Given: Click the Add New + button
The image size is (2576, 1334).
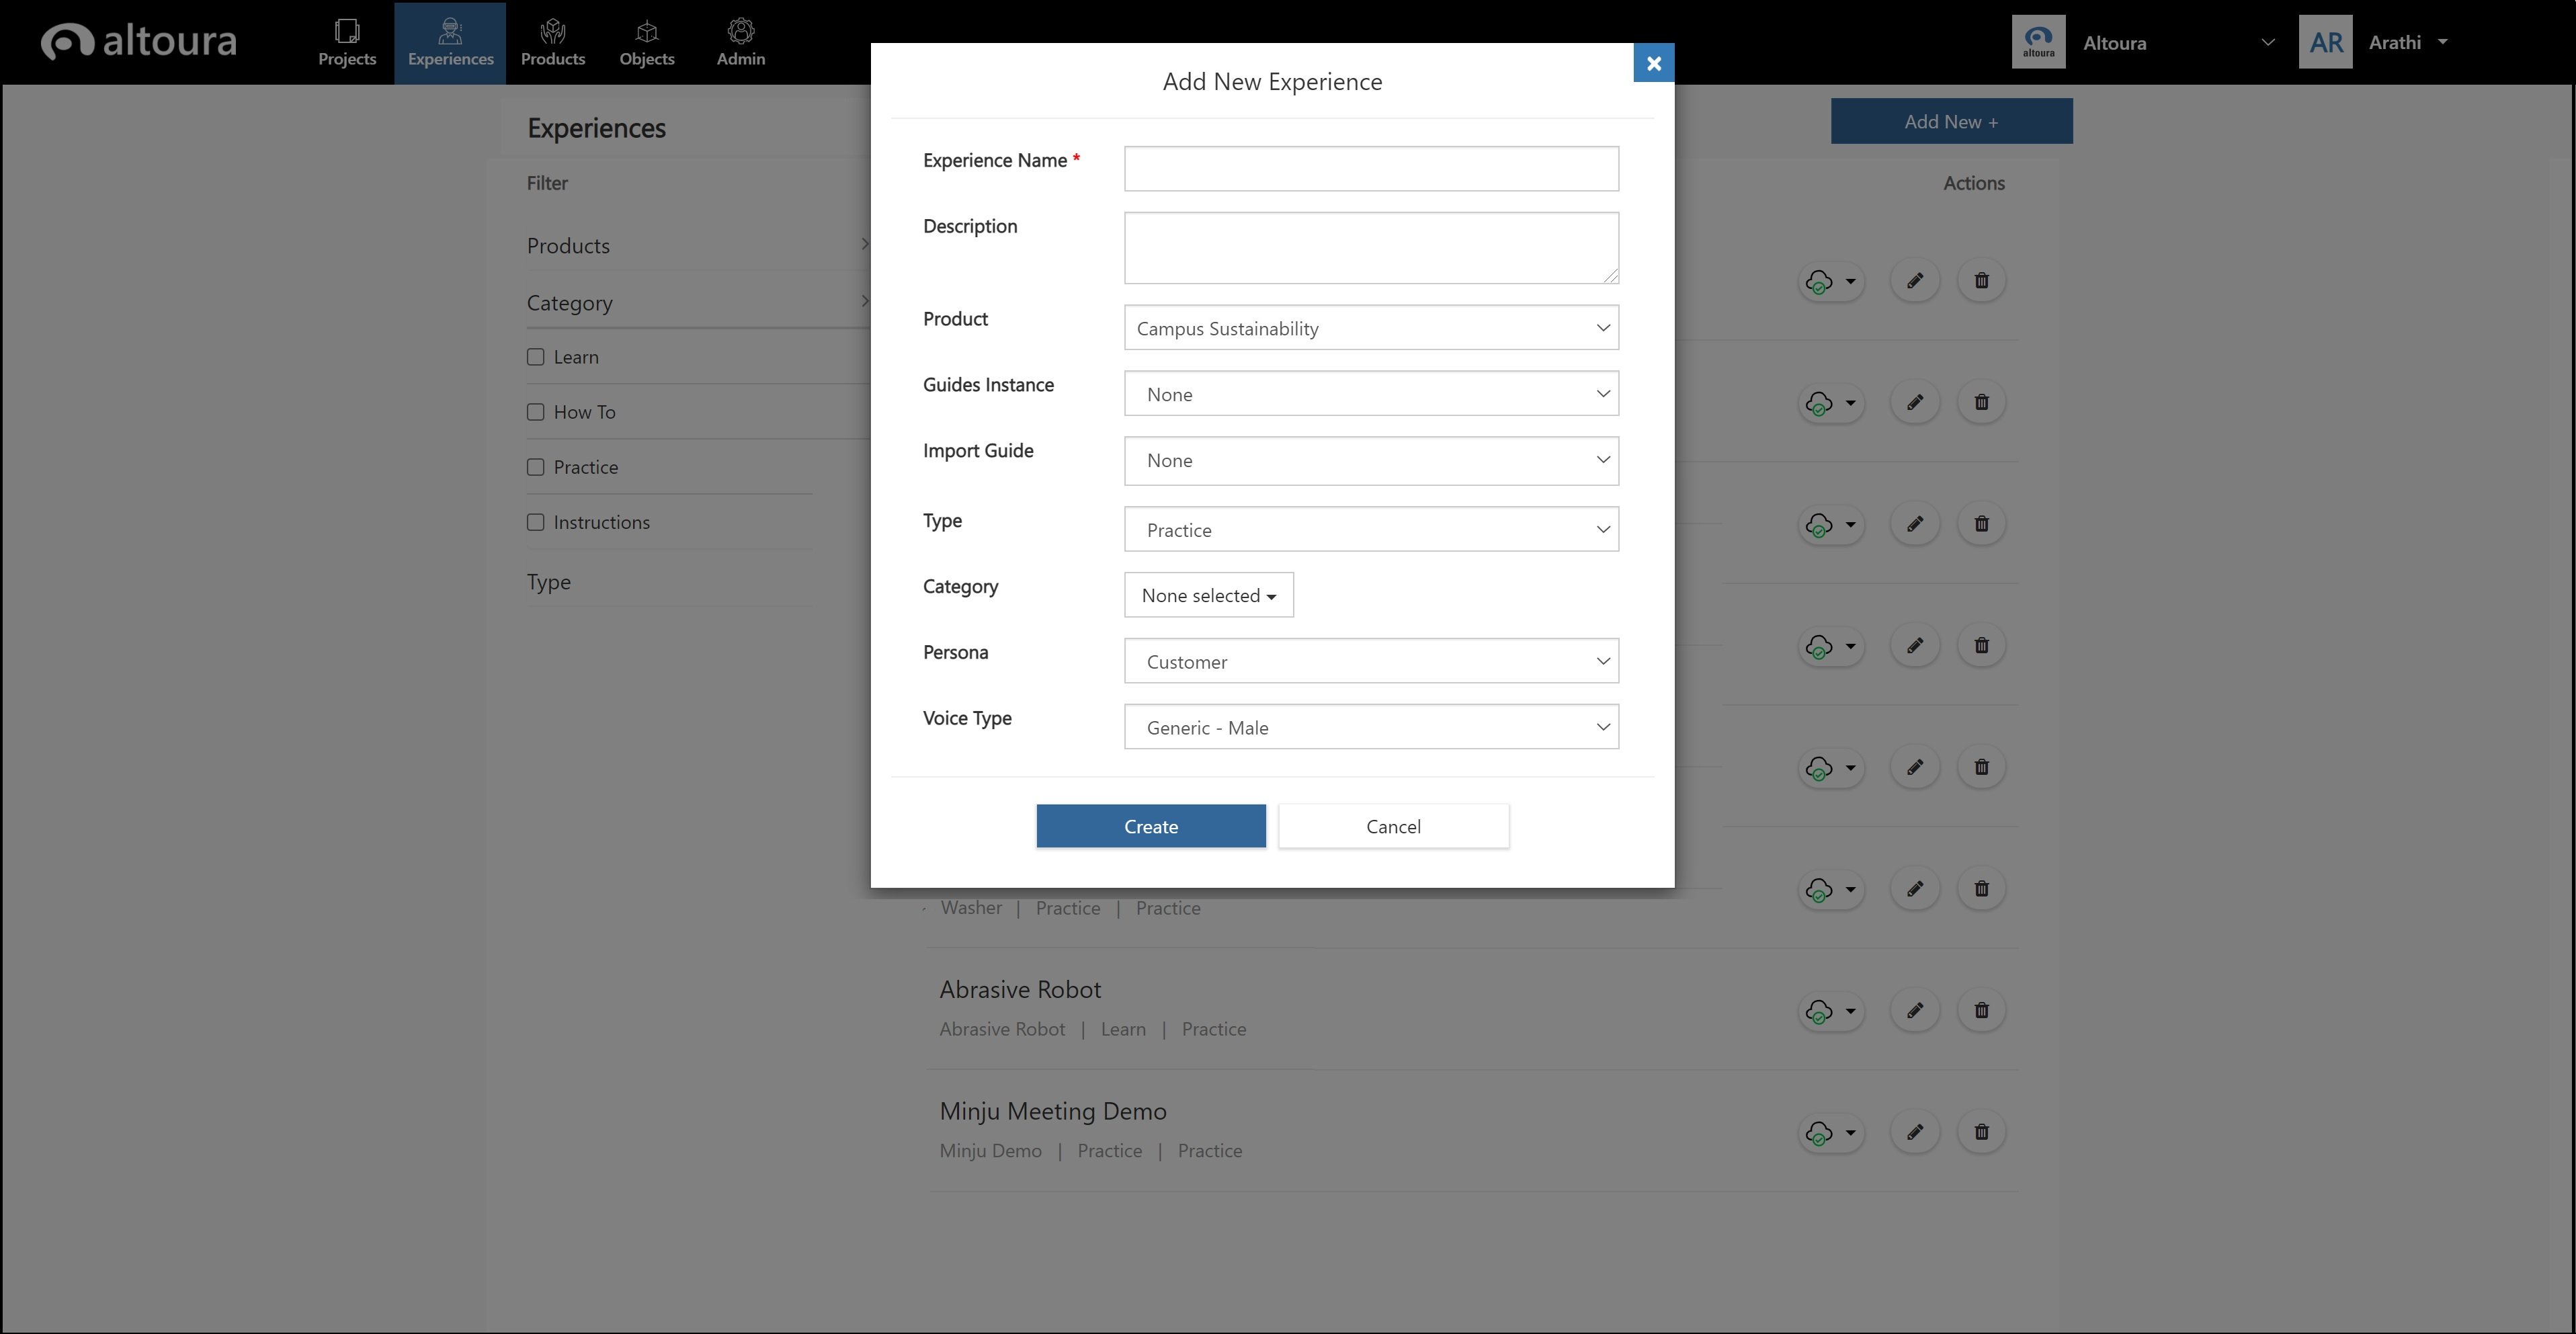Looking at the screenshot, I should [1951, 121].
